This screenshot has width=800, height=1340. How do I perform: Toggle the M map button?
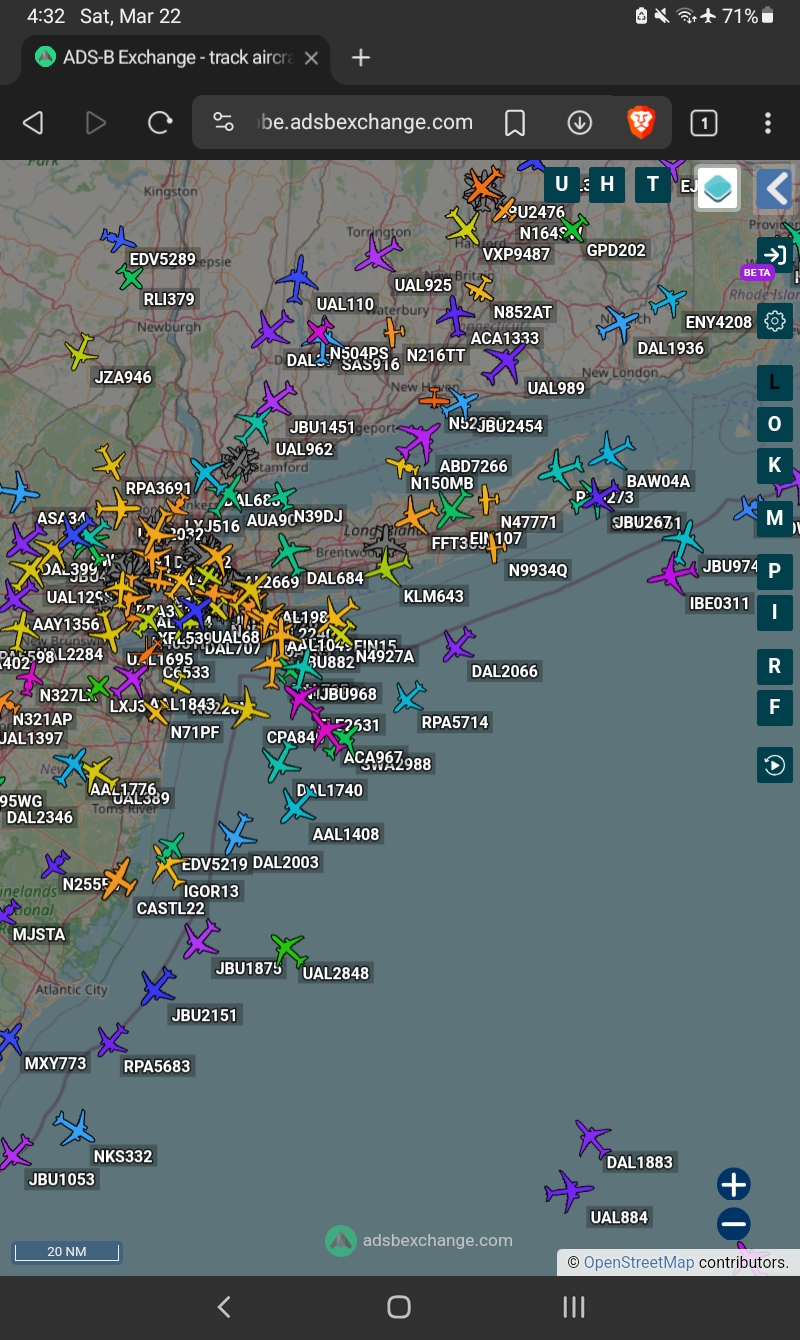click(774, 518)
